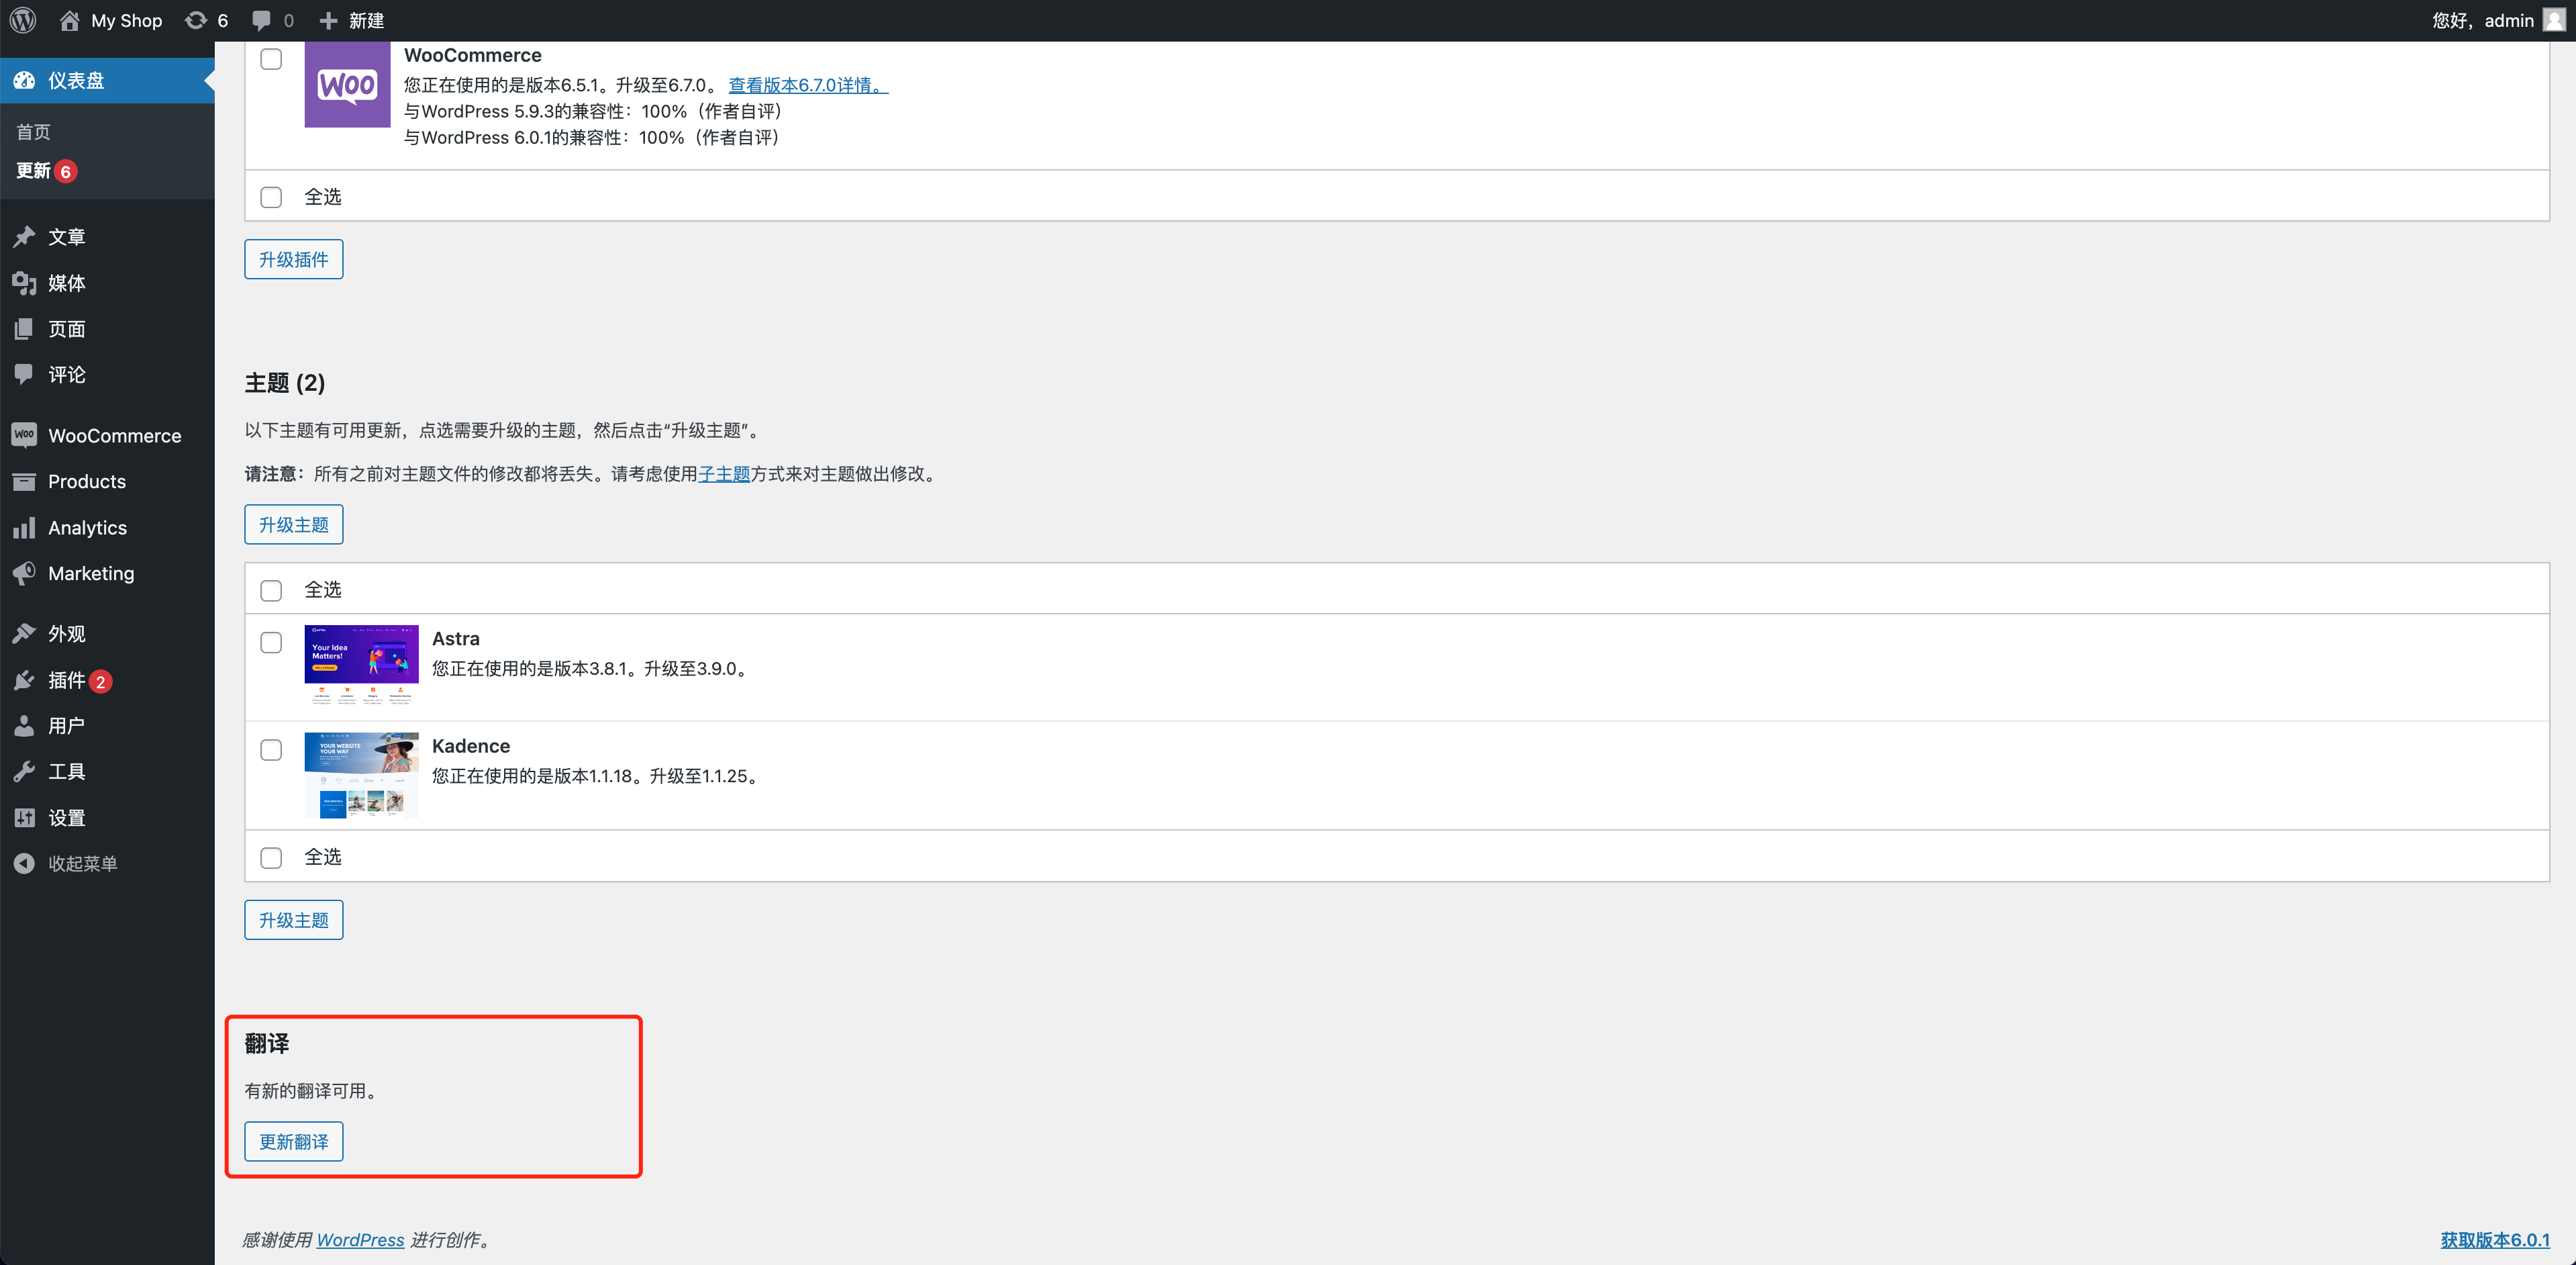
Task: Open the 设置 settings menu
Action: pyautogui.click(x=66, y=818)
